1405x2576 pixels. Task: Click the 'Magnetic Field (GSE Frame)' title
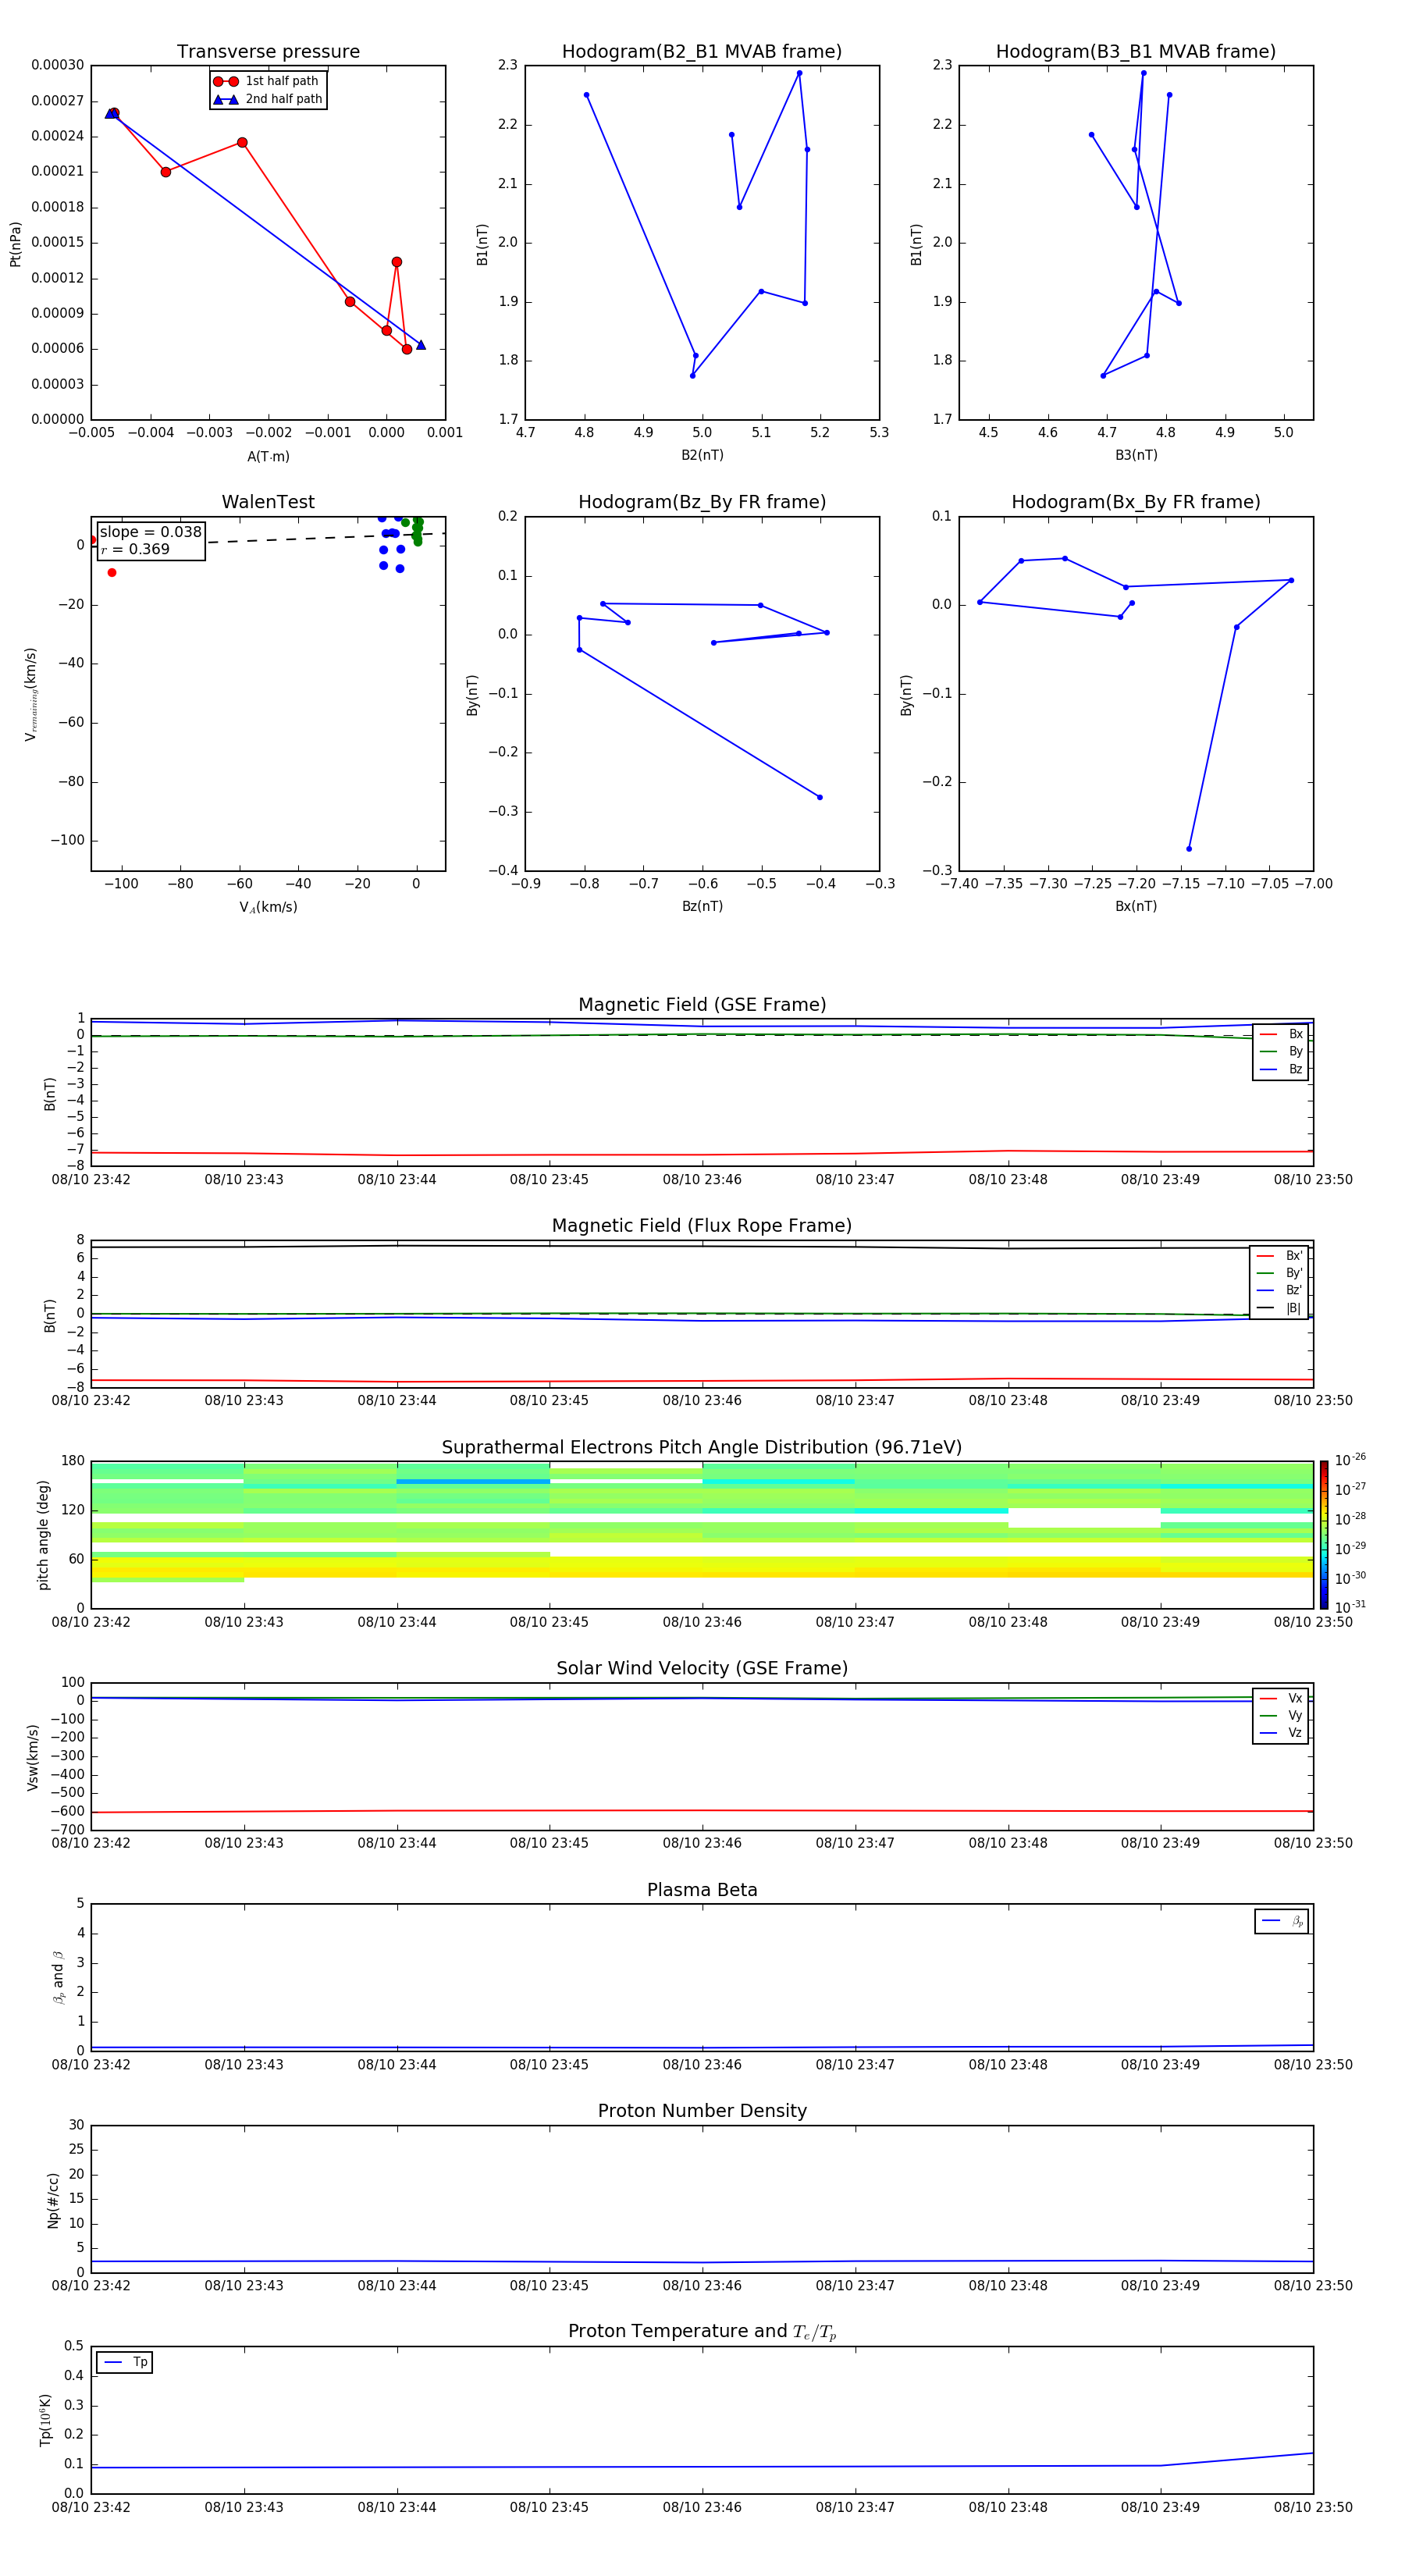(x=702, y=1005)
